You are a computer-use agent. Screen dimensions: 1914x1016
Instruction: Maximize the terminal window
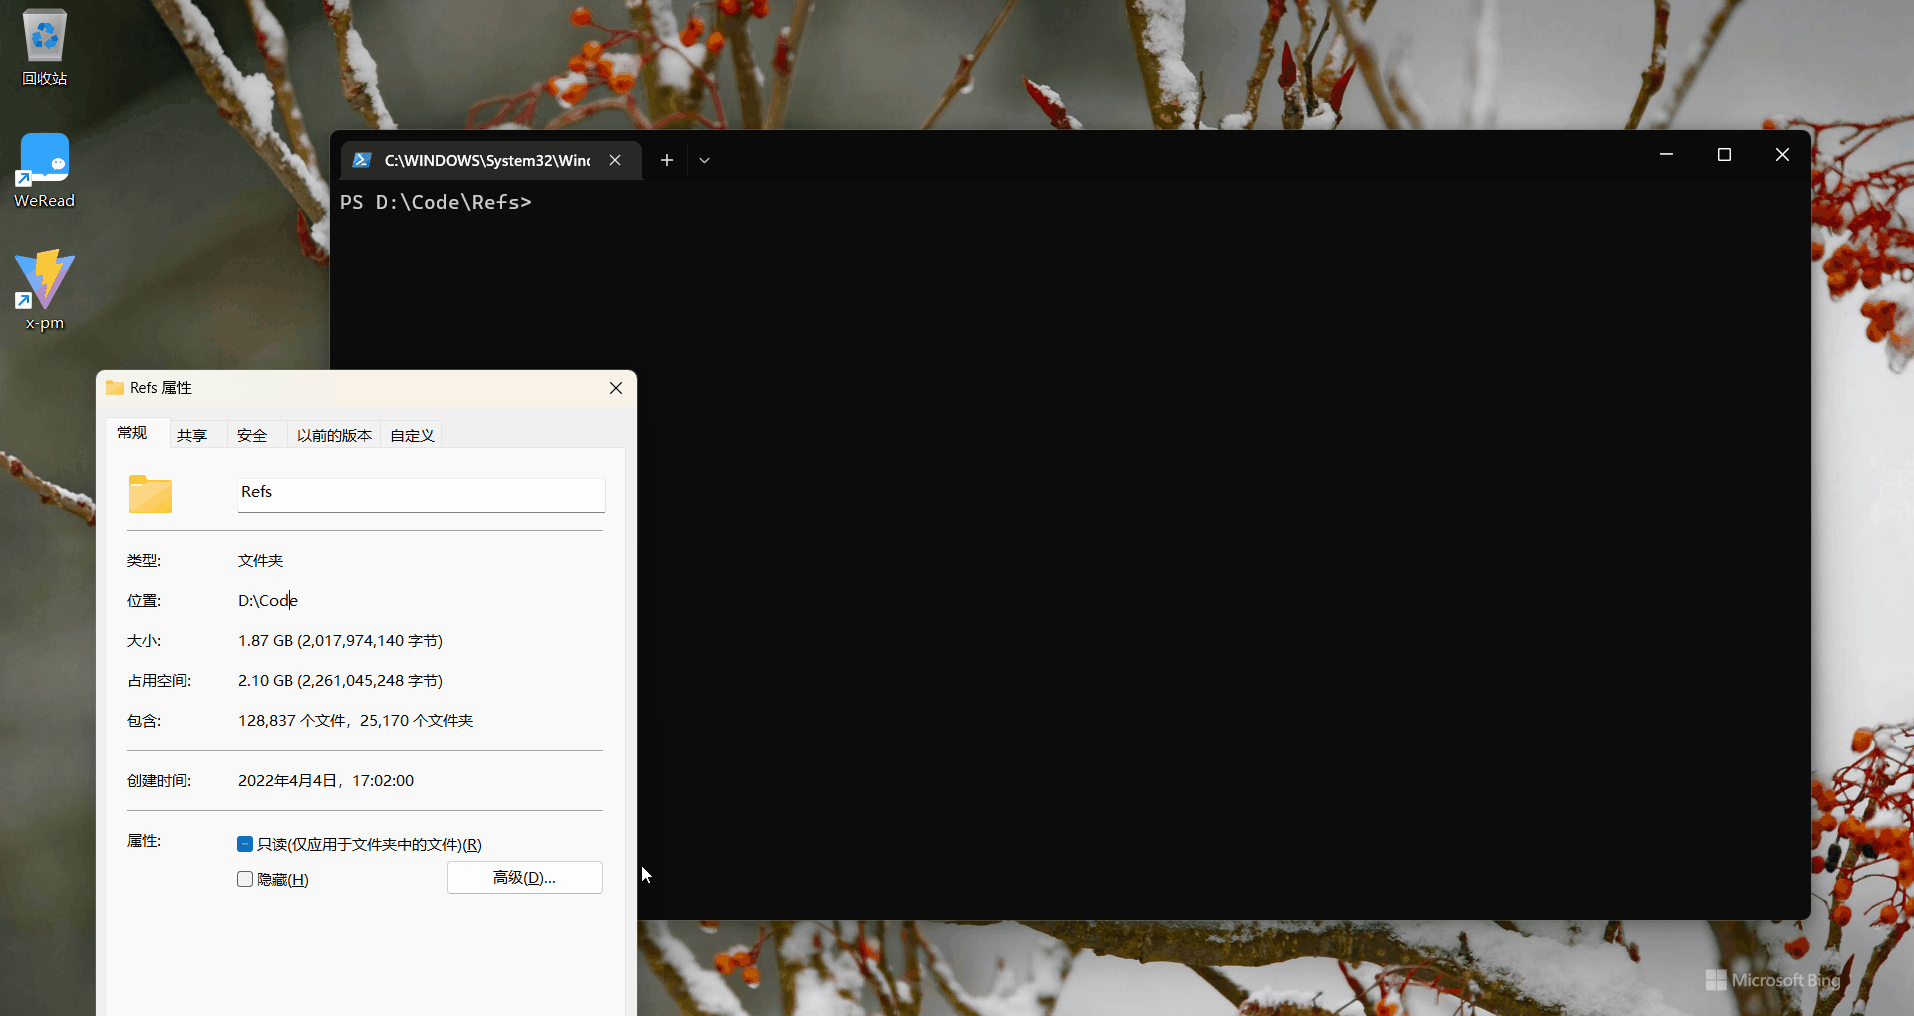1724,154
